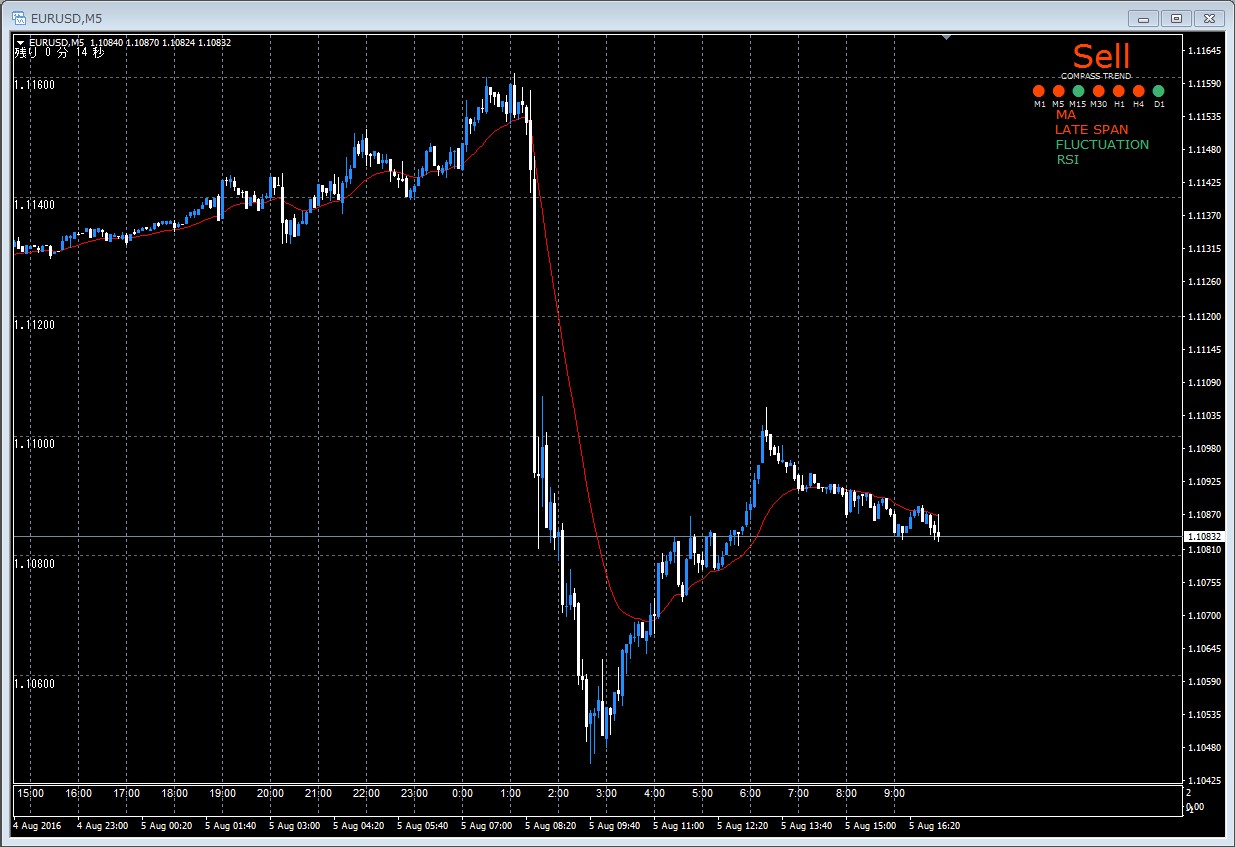Image resolution: width=1235 pixels, height=847 pixels.
Task: Click the 1.11400 level label on left
Action: click(x=34, y=204)
